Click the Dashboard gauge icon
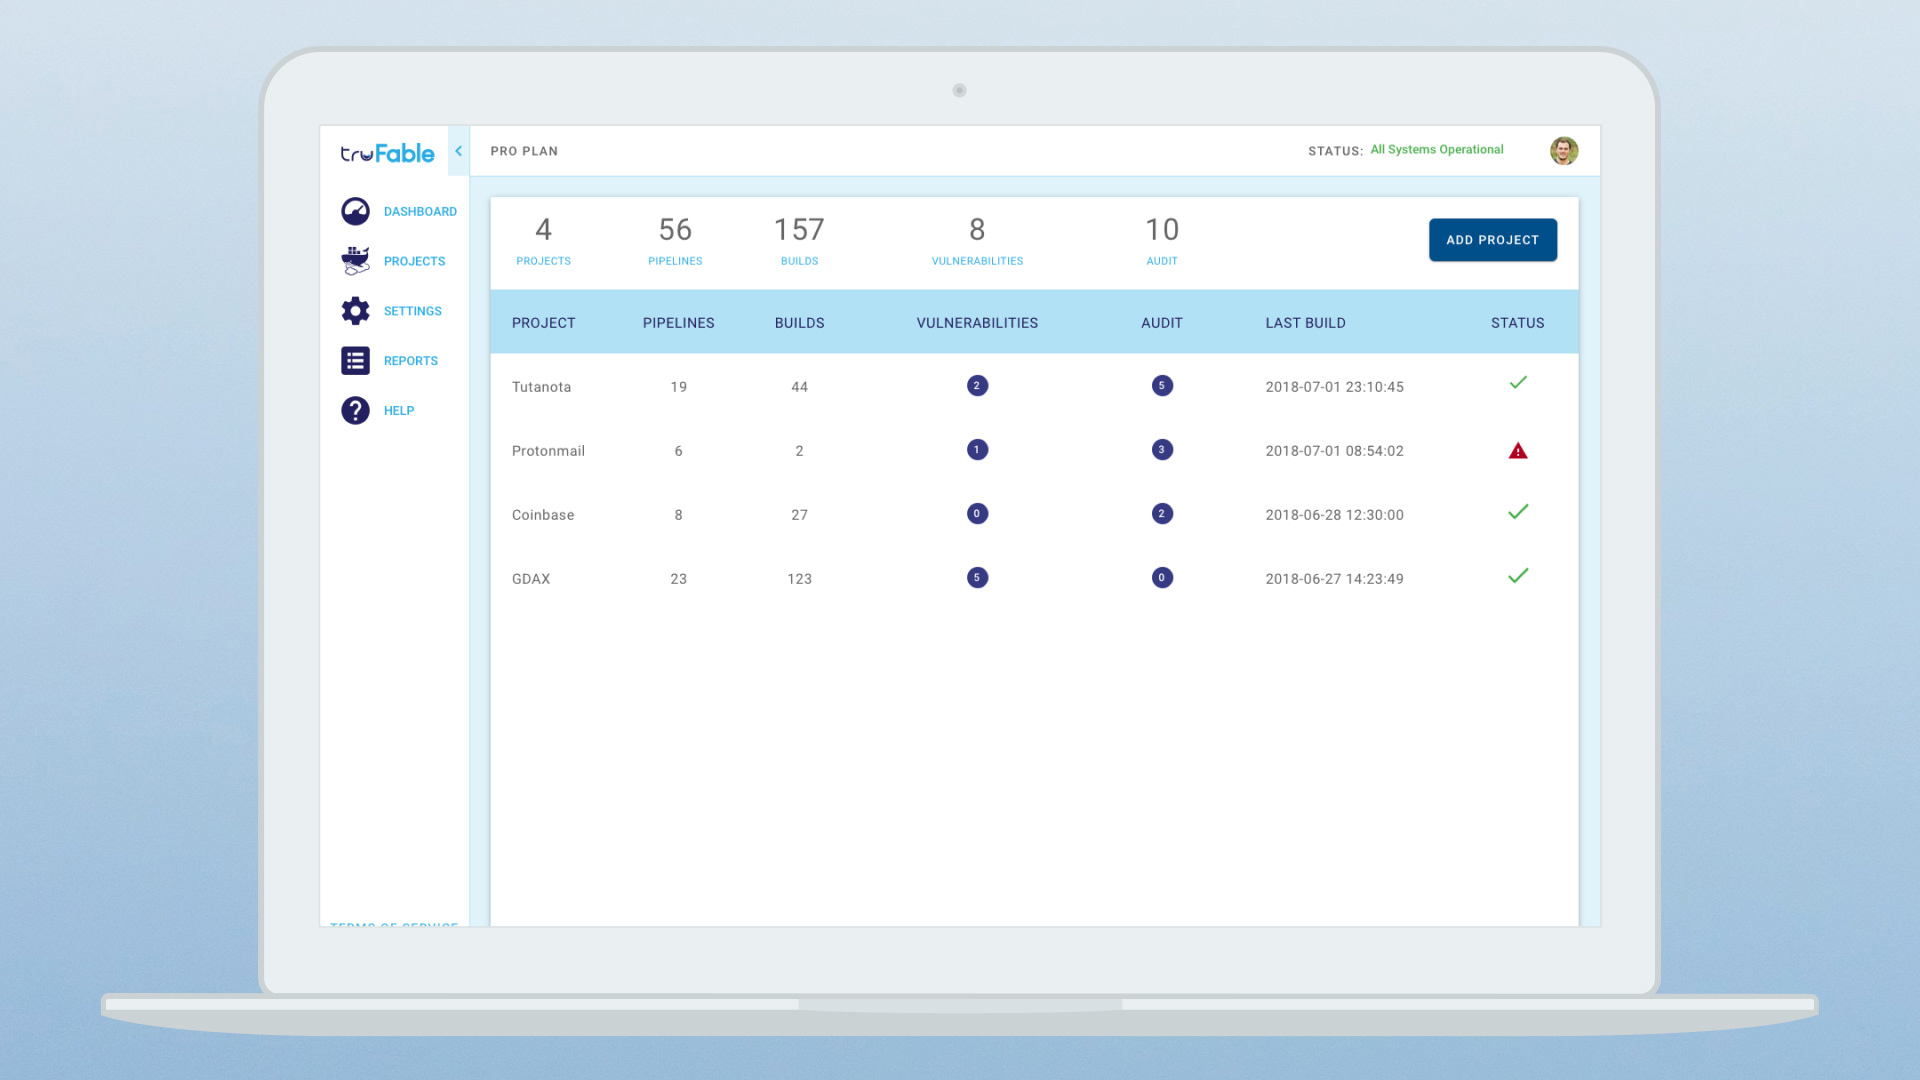 pos(355,211)
